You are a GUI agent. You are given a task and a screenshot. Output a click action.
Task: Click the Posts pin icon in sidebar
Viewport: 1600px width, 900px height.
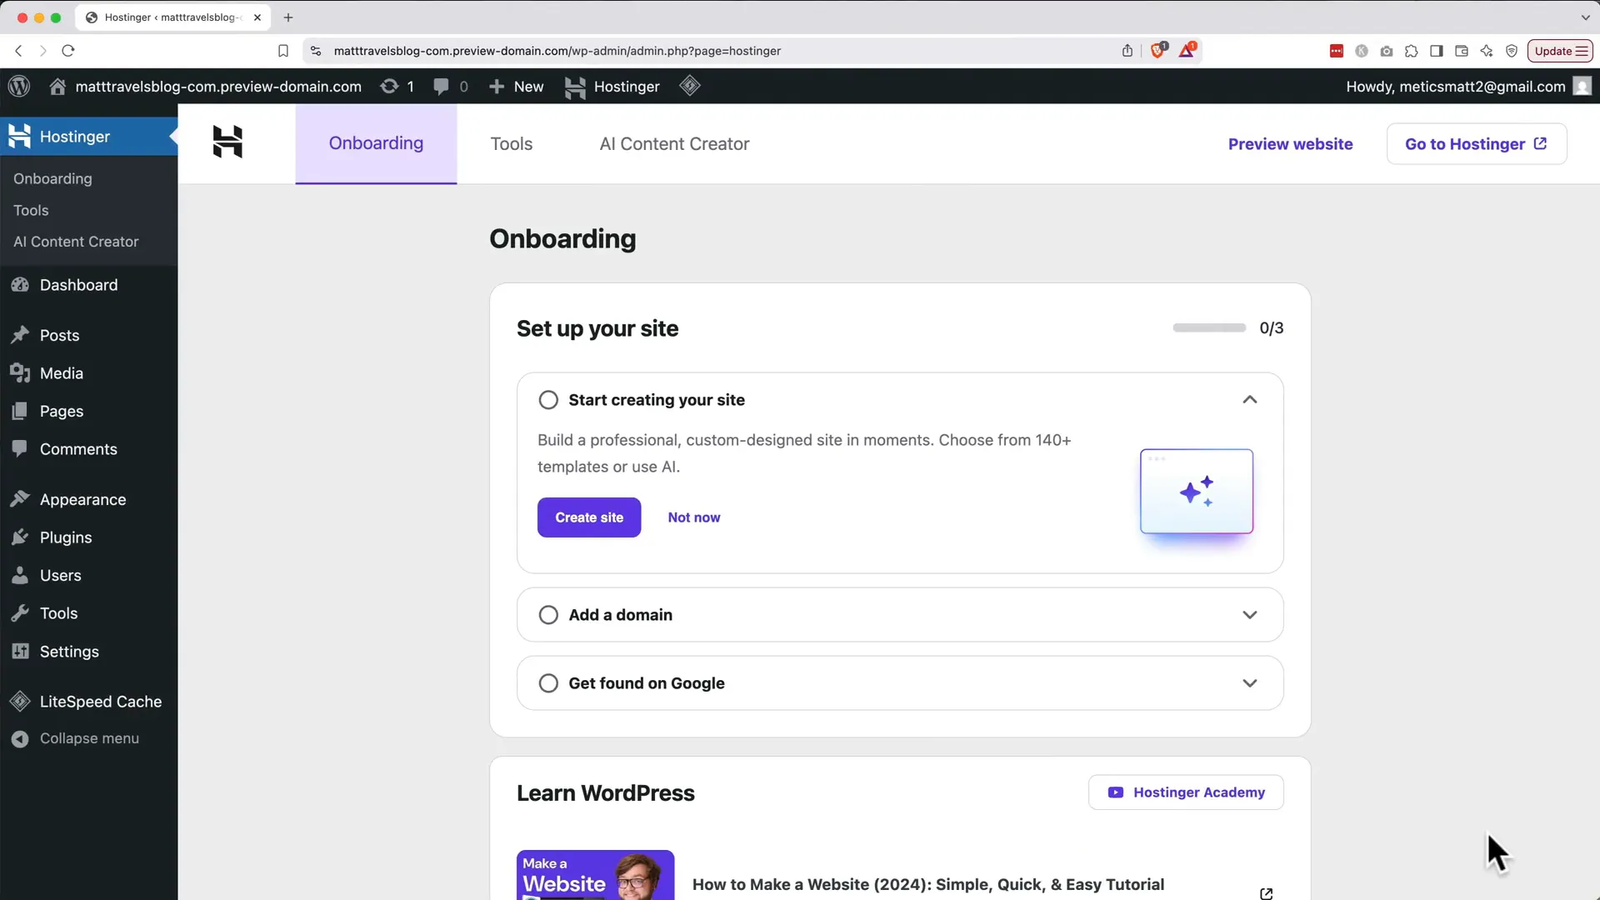[20, 335]
